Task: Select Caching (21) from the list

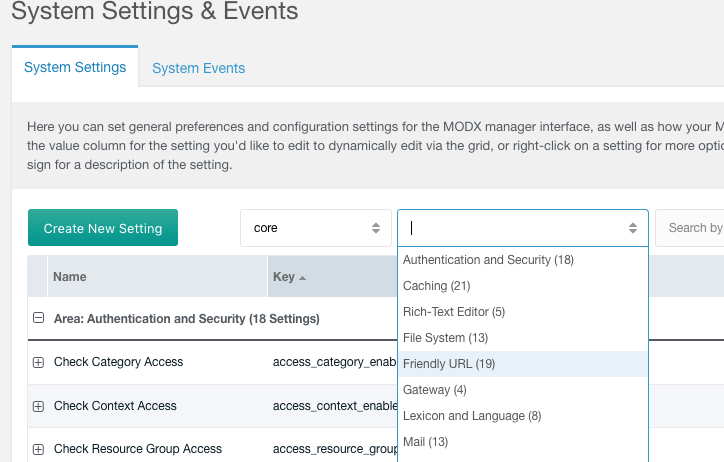Action: pyautogui.click(x=523, y=286)
